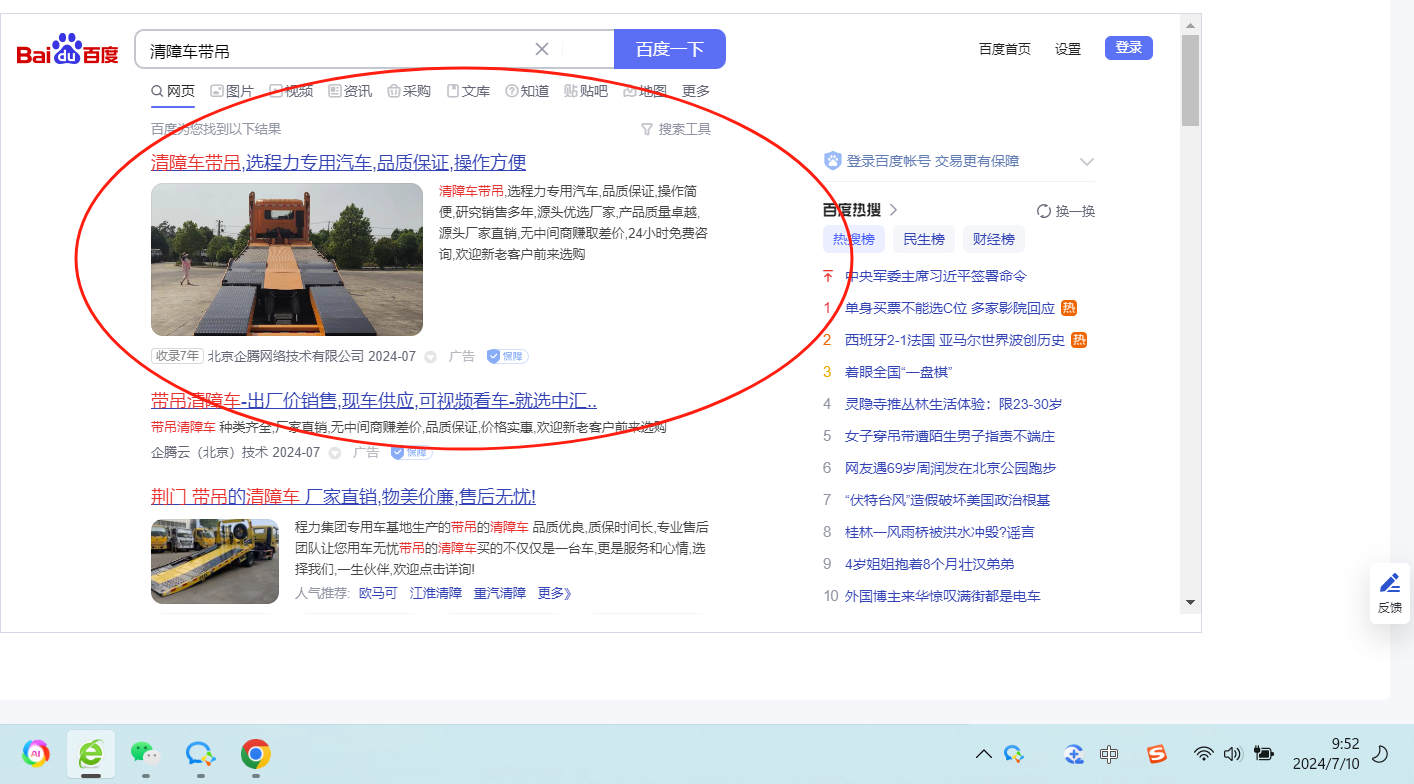Image resolution: width=1414 pixels, height=784 pixels.
Task: Click the 保障 badge under first ad result
Action: 507,356
